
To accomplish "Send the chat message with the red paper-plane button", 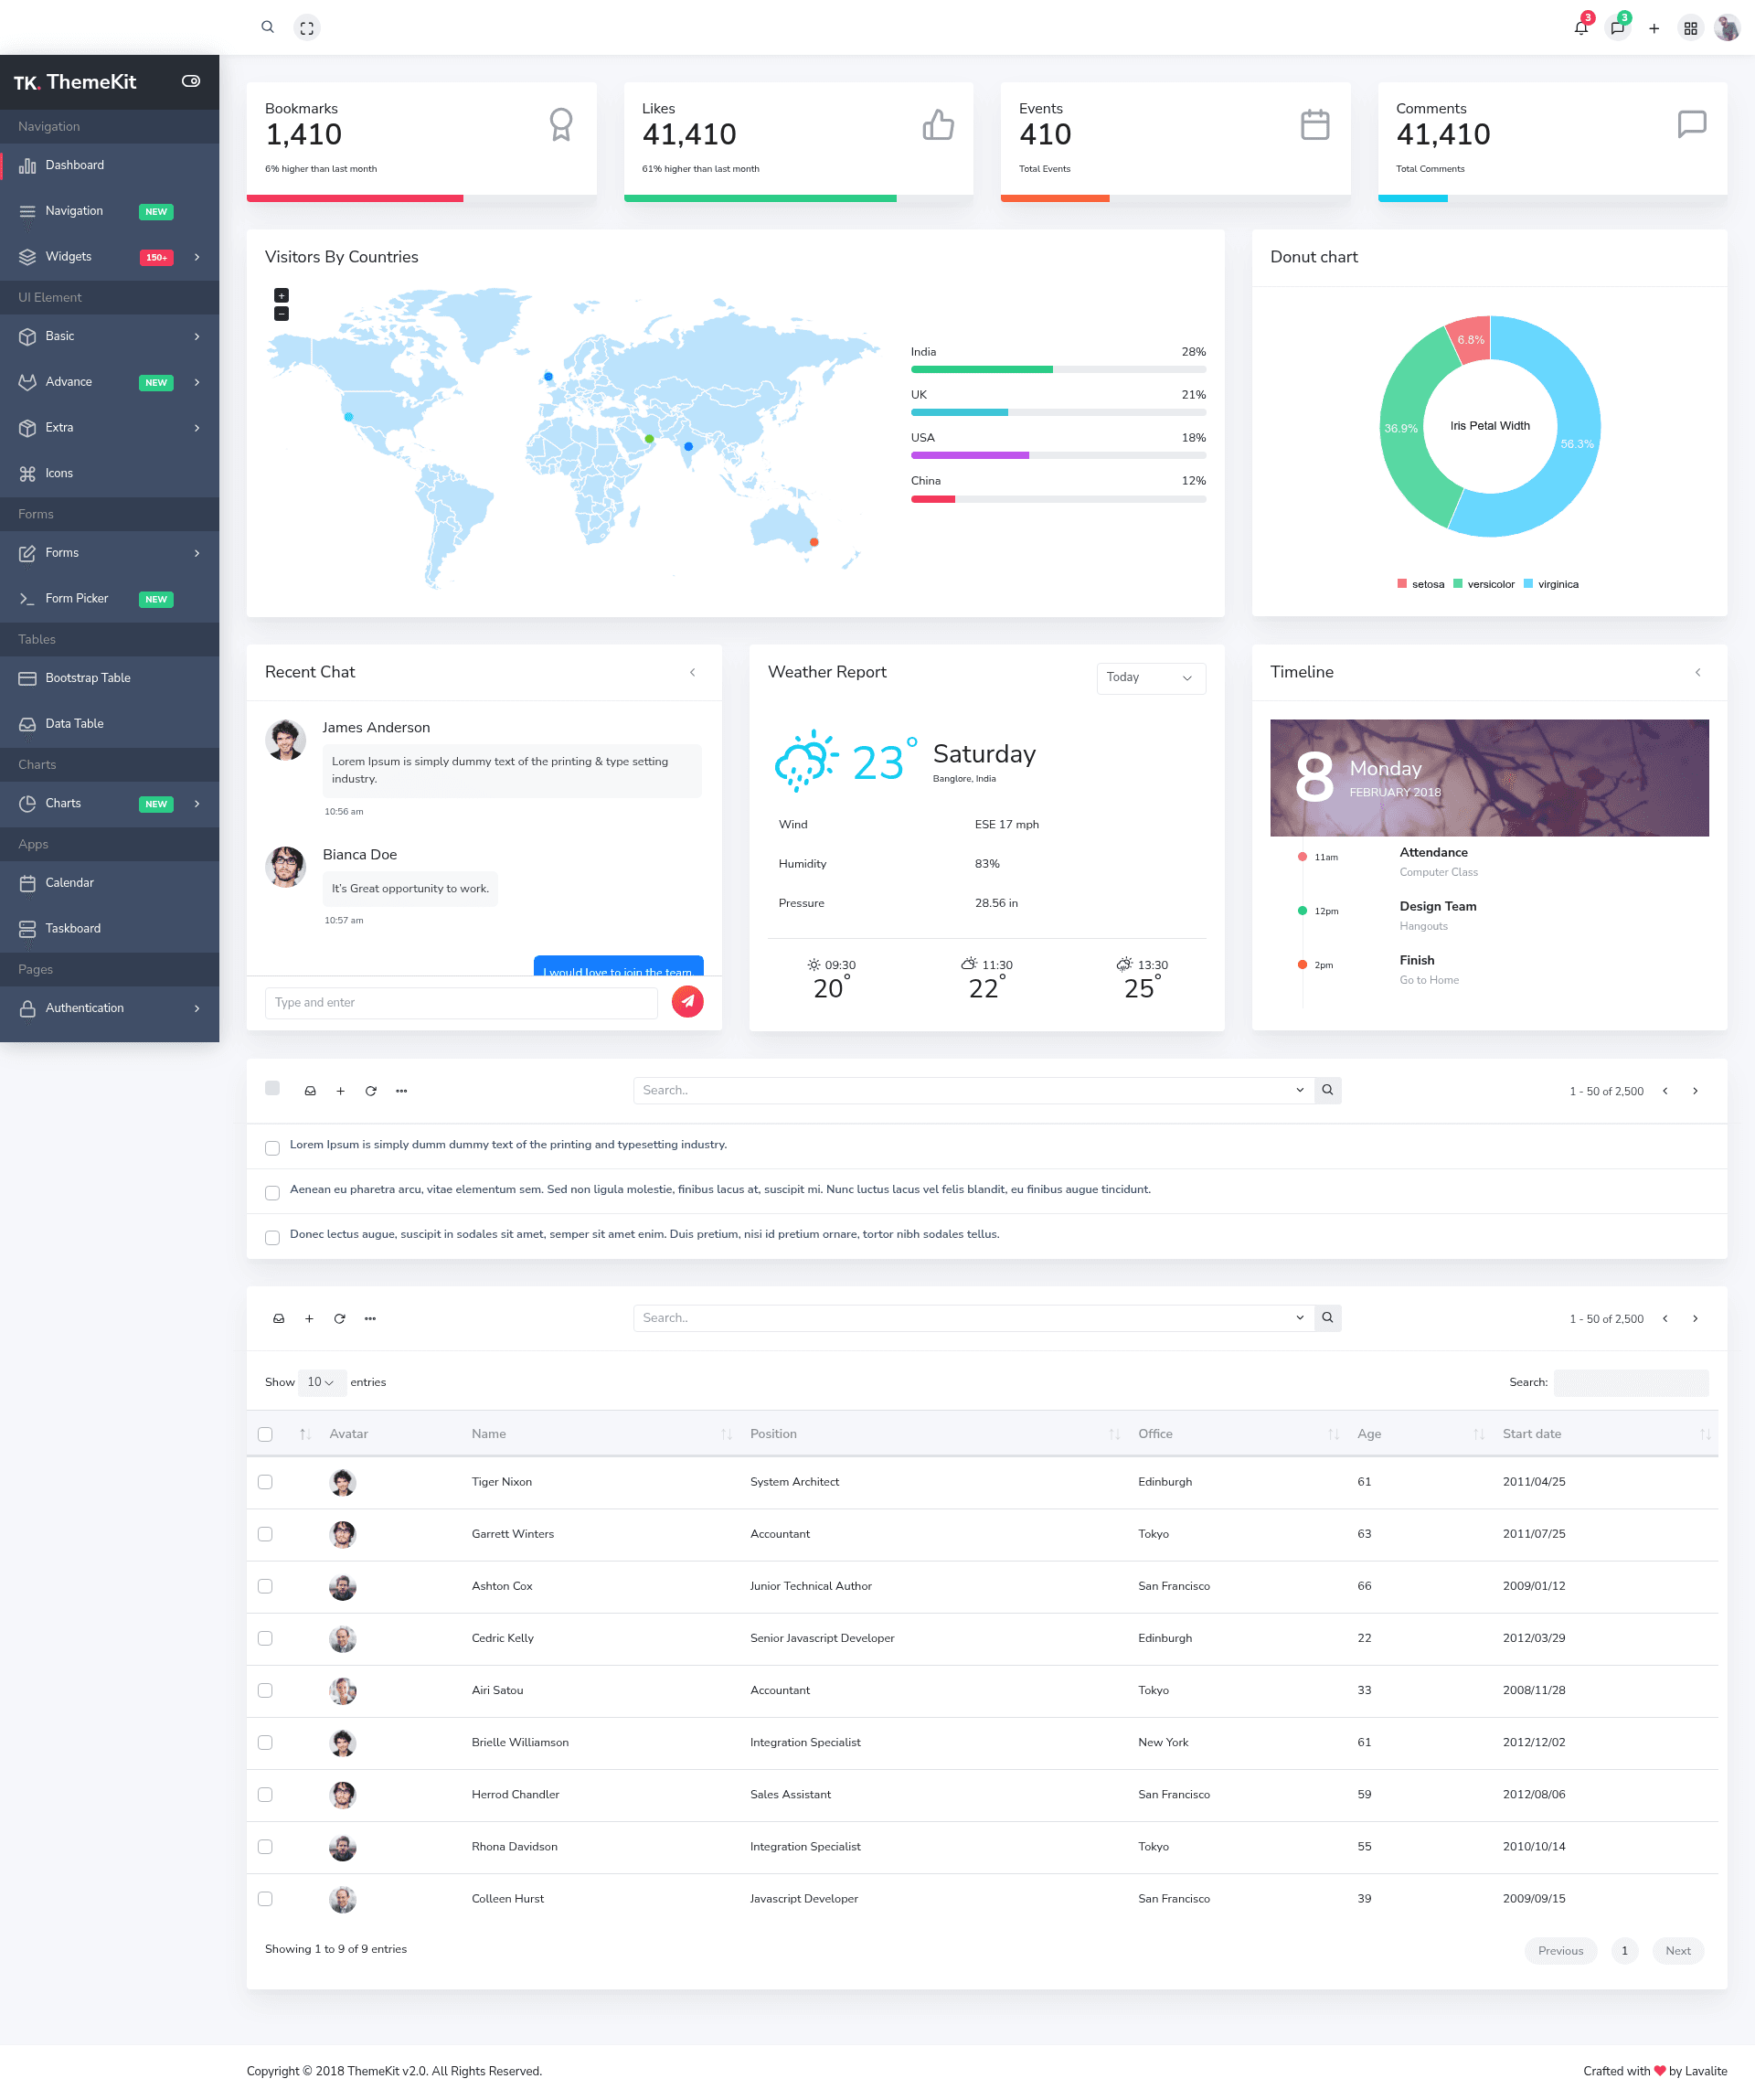I will (x=687, y=1001).
